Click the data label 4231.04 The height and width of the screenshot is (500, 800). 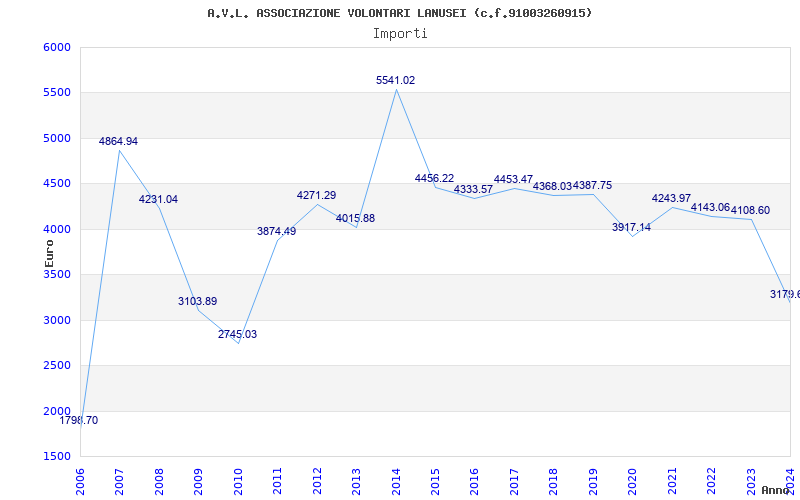(158, 199)
